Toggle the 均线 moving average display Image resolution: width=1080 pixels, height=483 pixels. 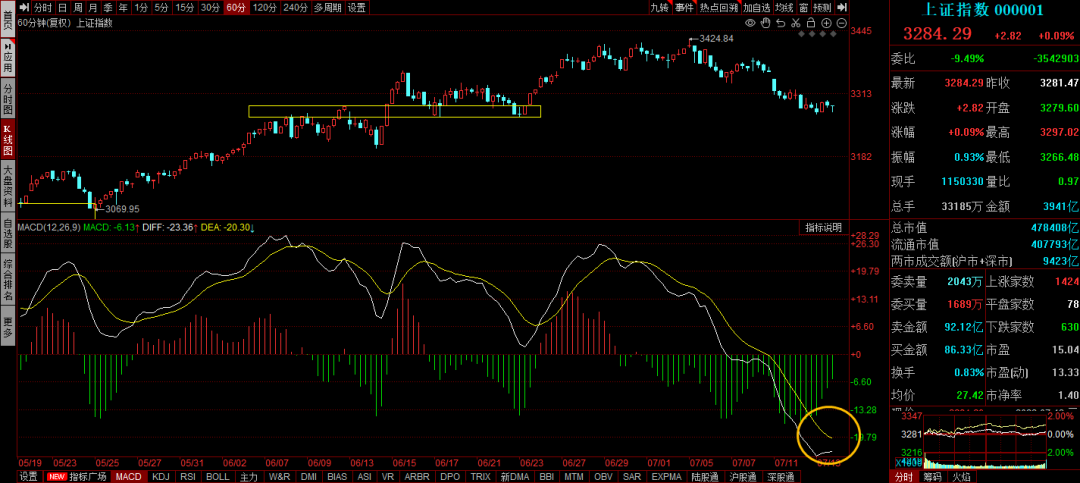click(784, 7)
